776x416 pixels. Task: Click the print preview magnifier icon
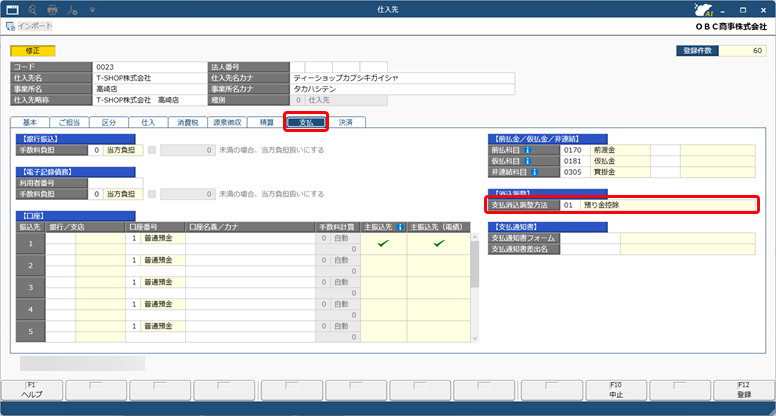(33, 9)
